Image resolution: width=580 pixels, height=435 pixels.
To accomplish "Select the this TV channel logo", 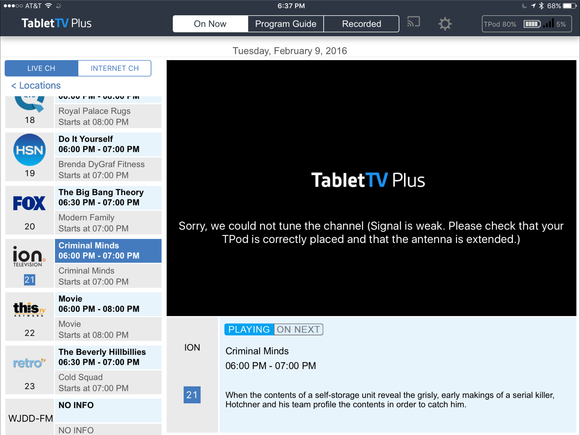I will (x=29, y=309).
